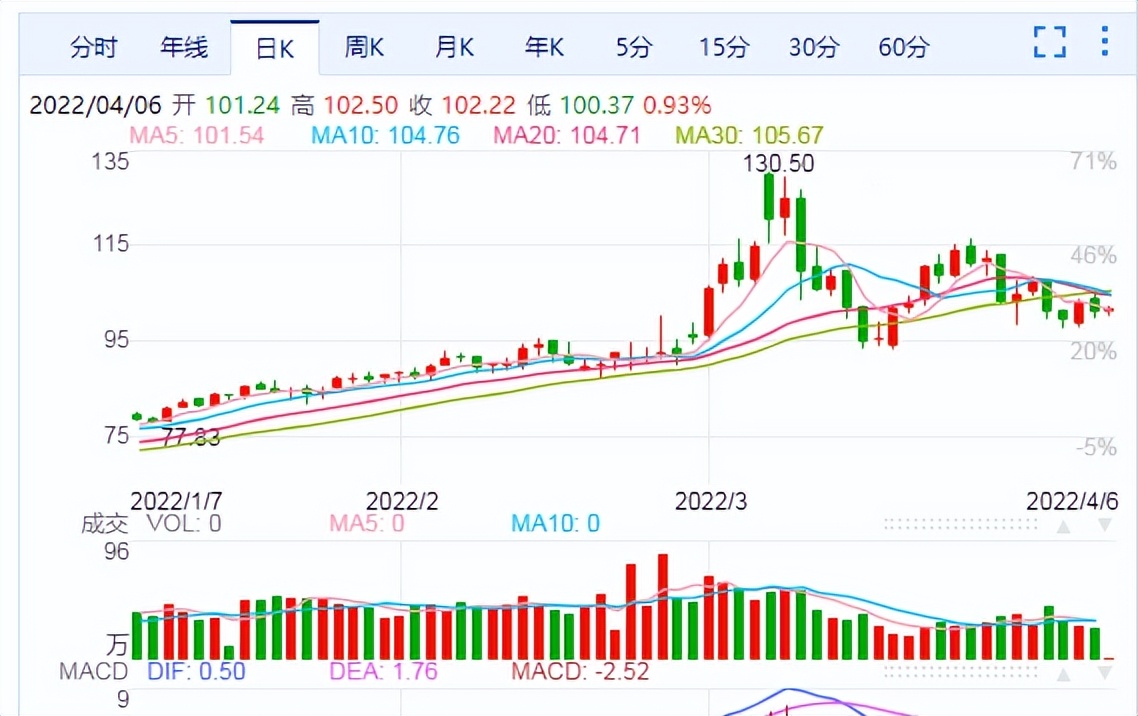Click the MA30: 105.67 indicator label
Screen dimensions: 1138x716
coord(749,135)
